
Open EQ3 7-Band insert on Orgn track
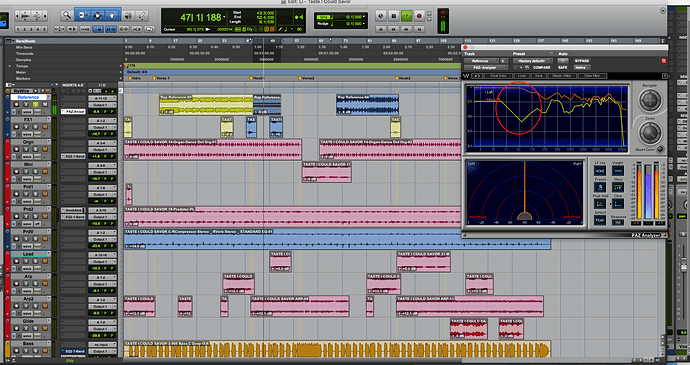[x=73, y=156]
